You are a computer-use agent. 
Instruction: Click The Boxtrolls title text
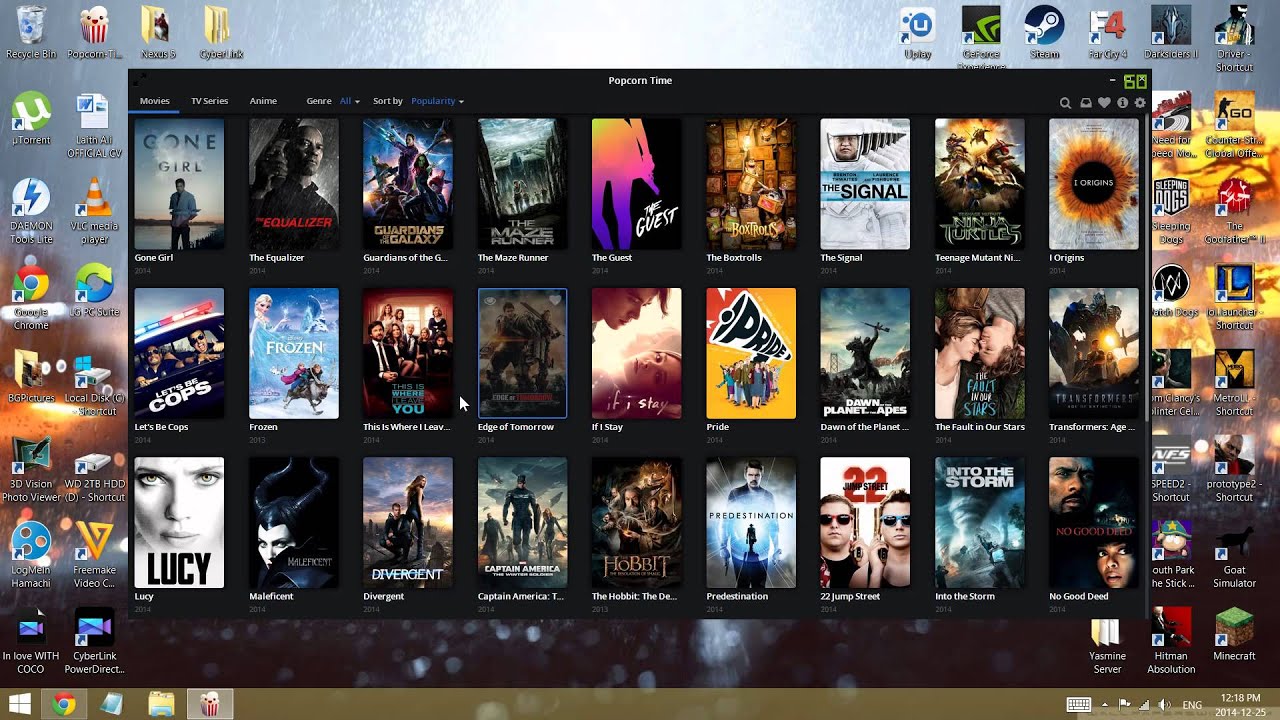tap(734, 258)
